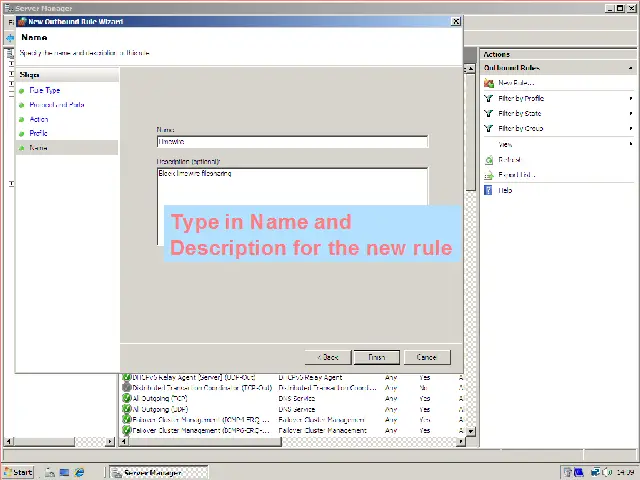Image resolution: width=640 pixels, height=480 pixels.
Task: Click gray icon of Distributed Transaction Coordinator rule
Action: (127, 387)
